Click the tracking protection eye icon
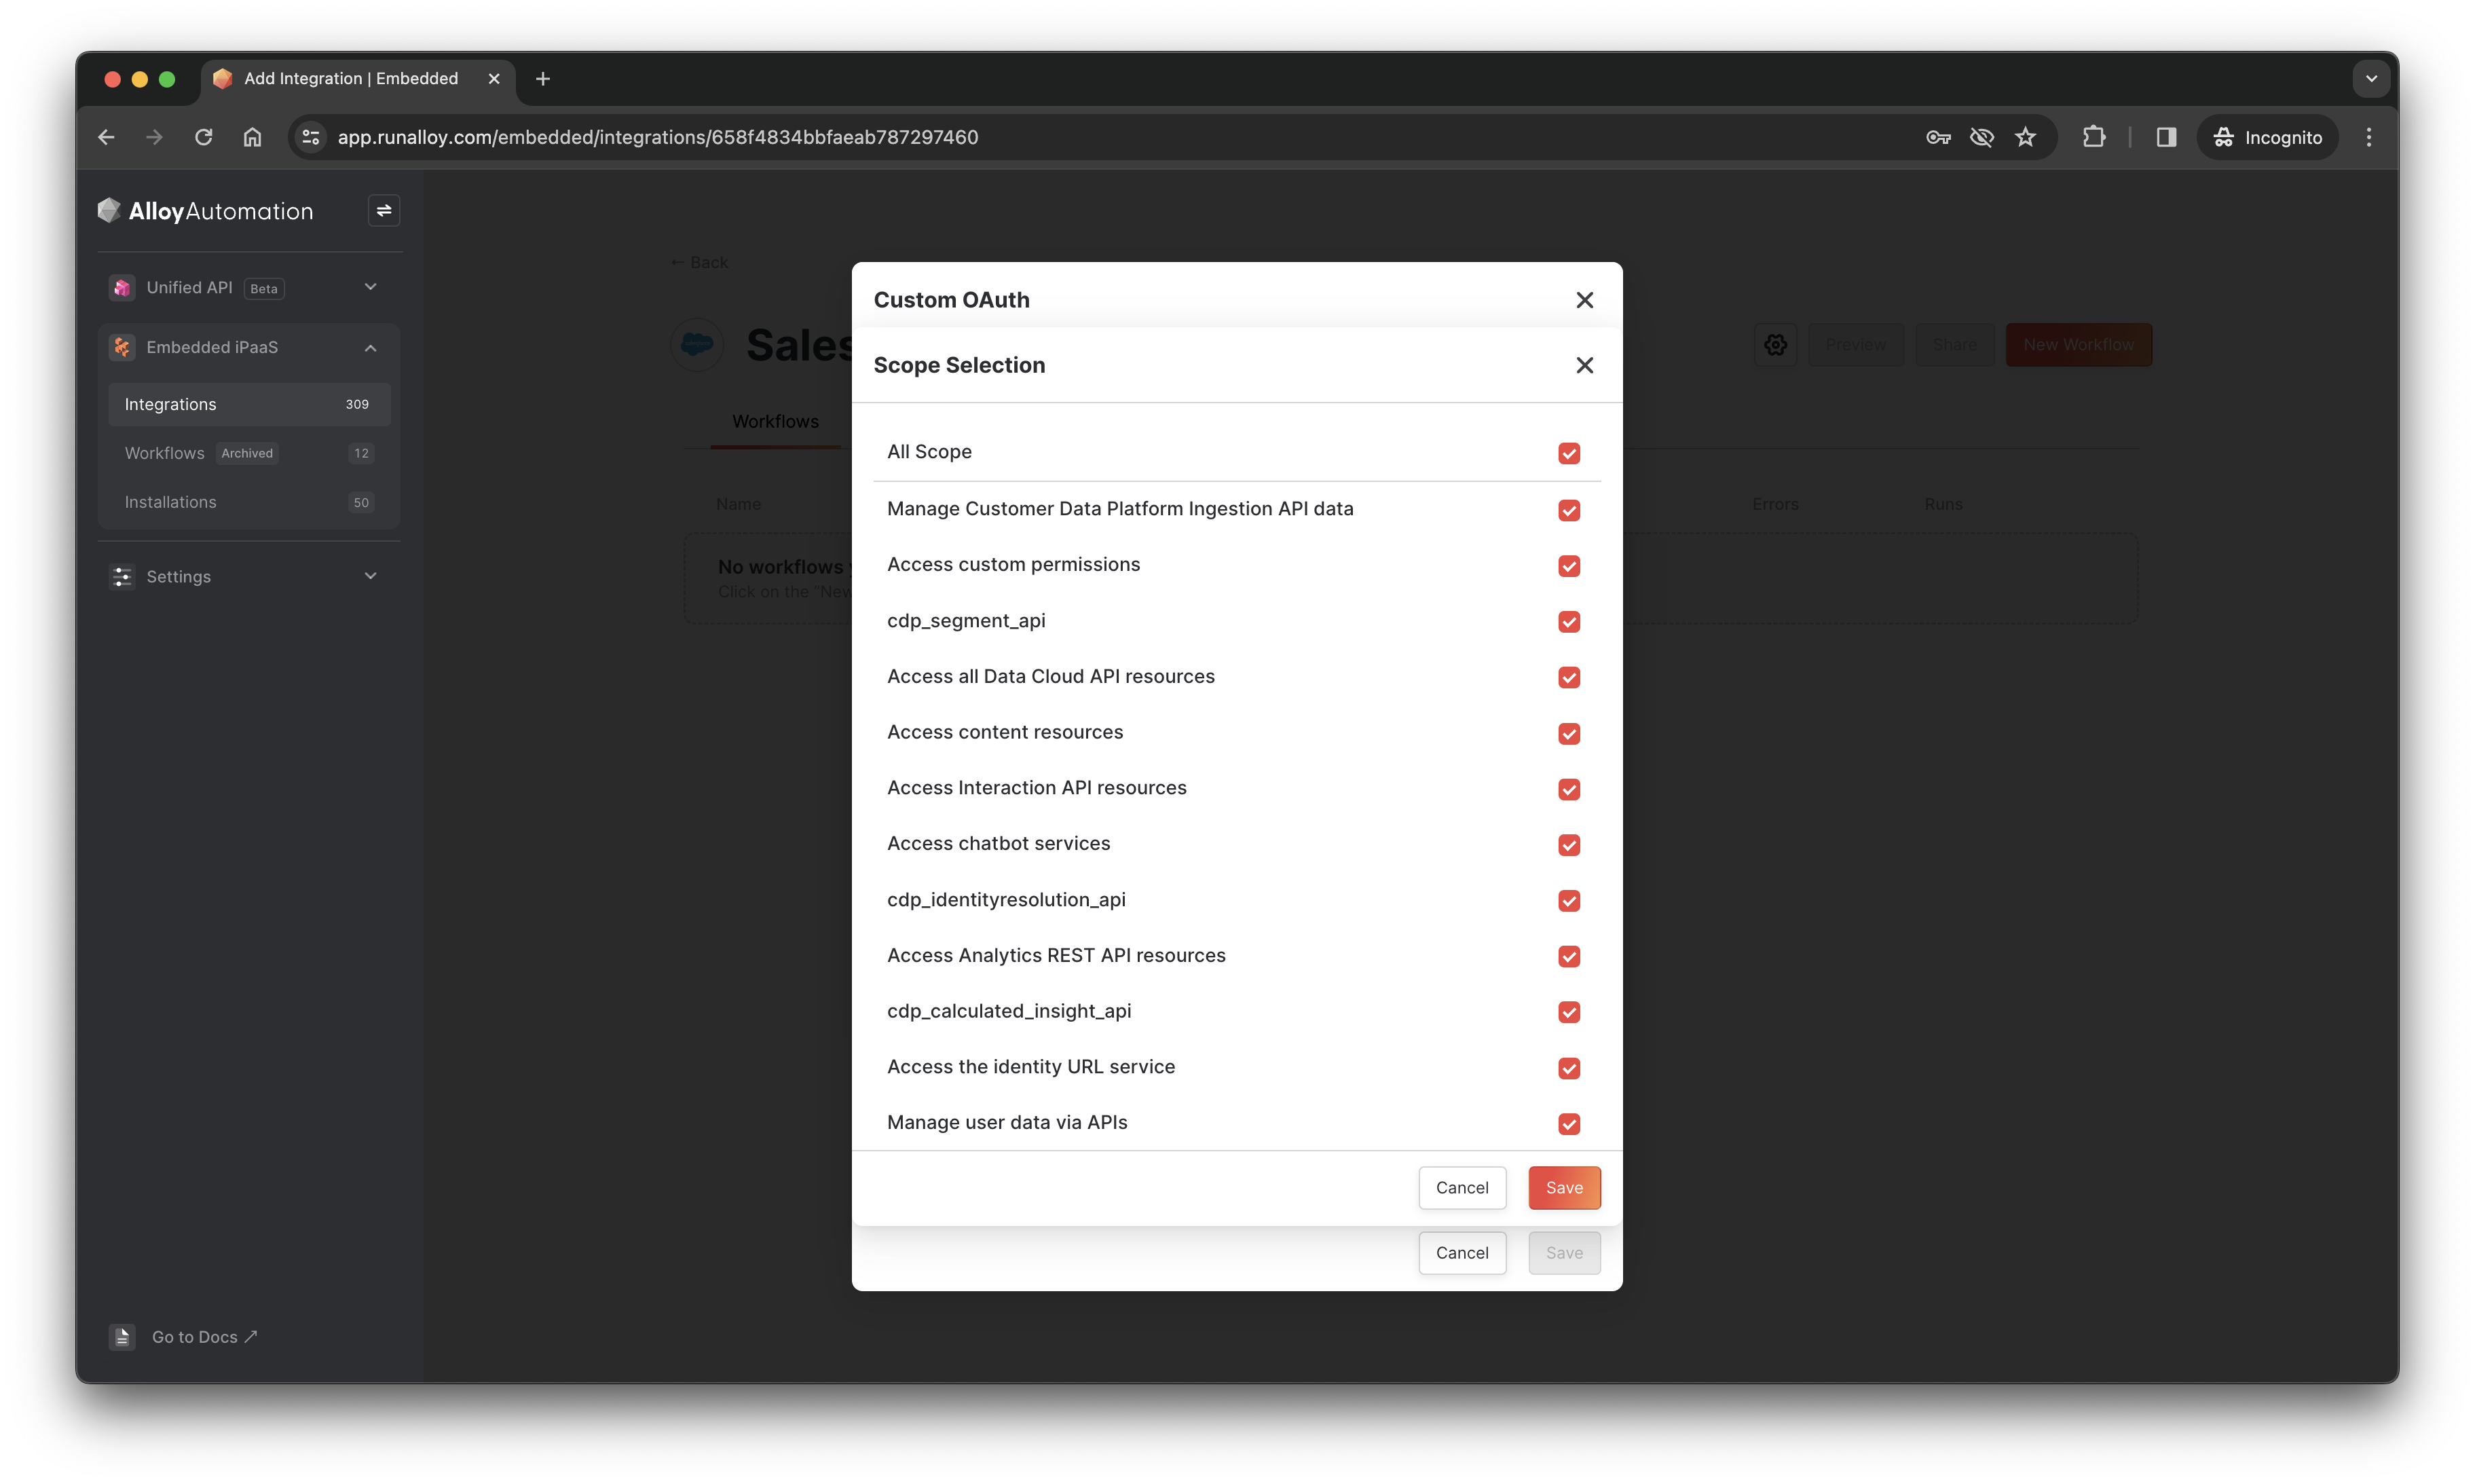2475x1484 pixels. pyautogui.click(x=1981, y=137)
